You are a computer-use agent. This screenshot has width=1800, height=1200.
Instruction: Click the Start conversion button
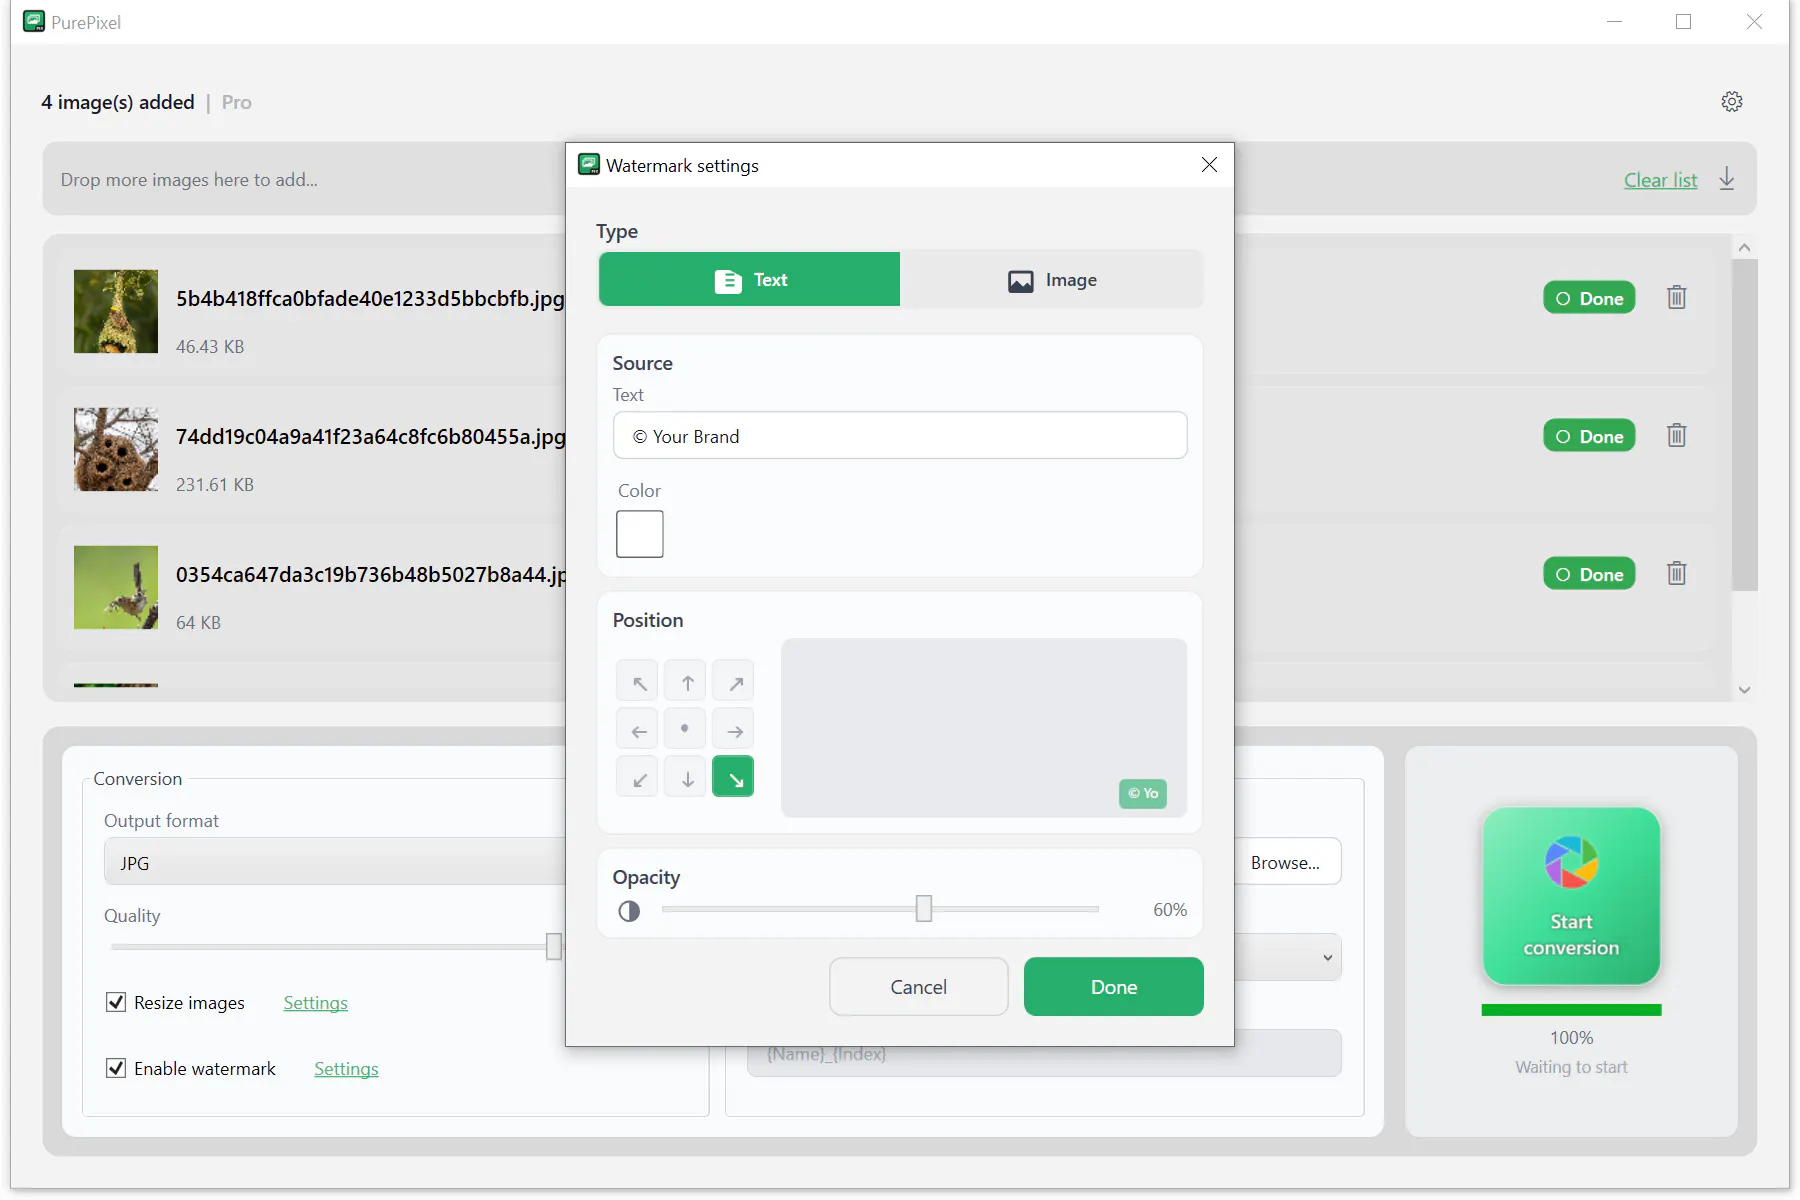1571,896
